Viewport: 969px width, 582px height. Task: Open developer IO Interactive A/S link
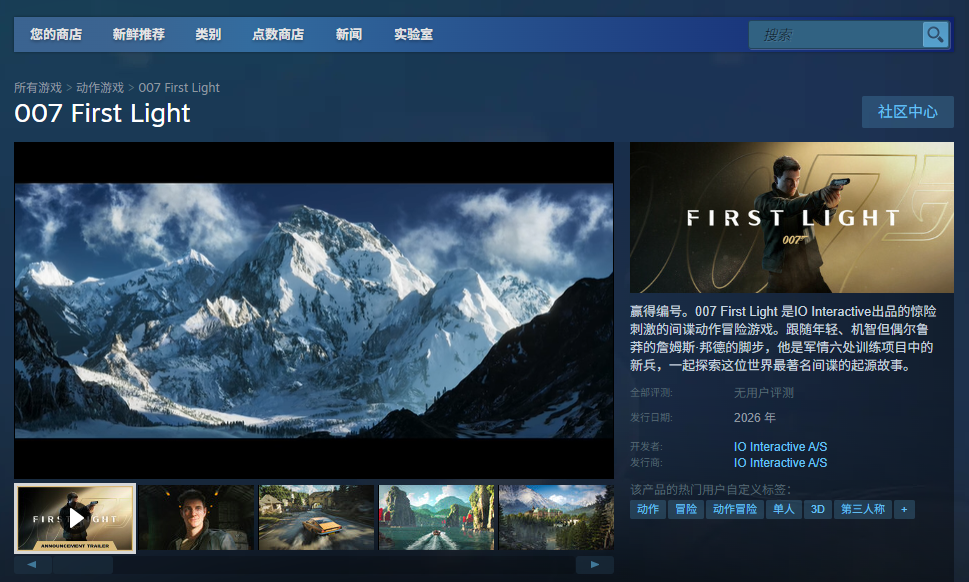(781, 446)
